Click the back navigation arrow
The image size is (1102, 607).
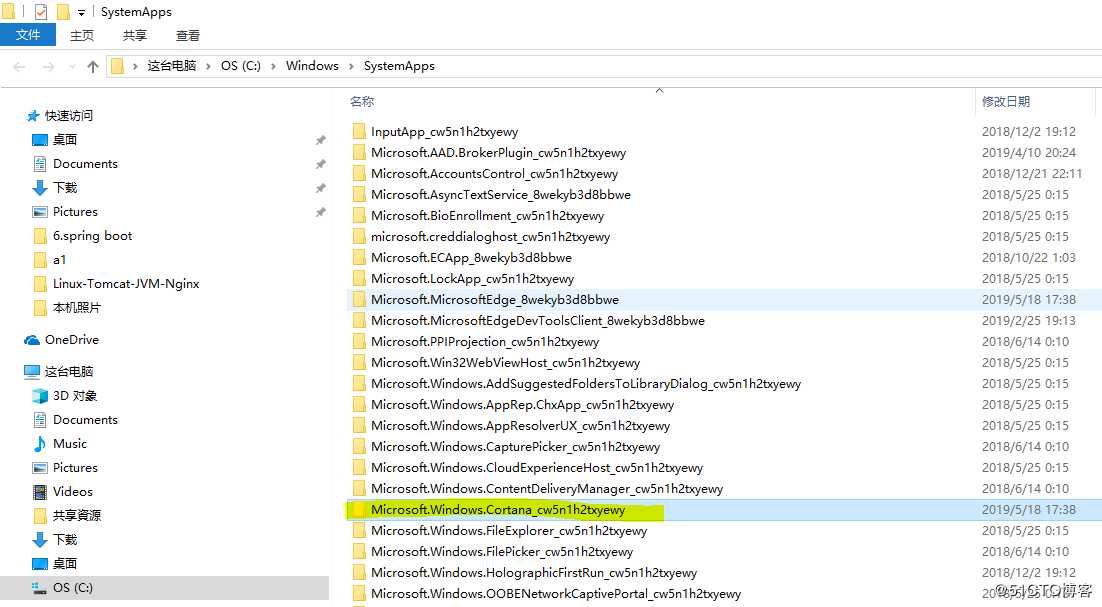click(20, 67)
